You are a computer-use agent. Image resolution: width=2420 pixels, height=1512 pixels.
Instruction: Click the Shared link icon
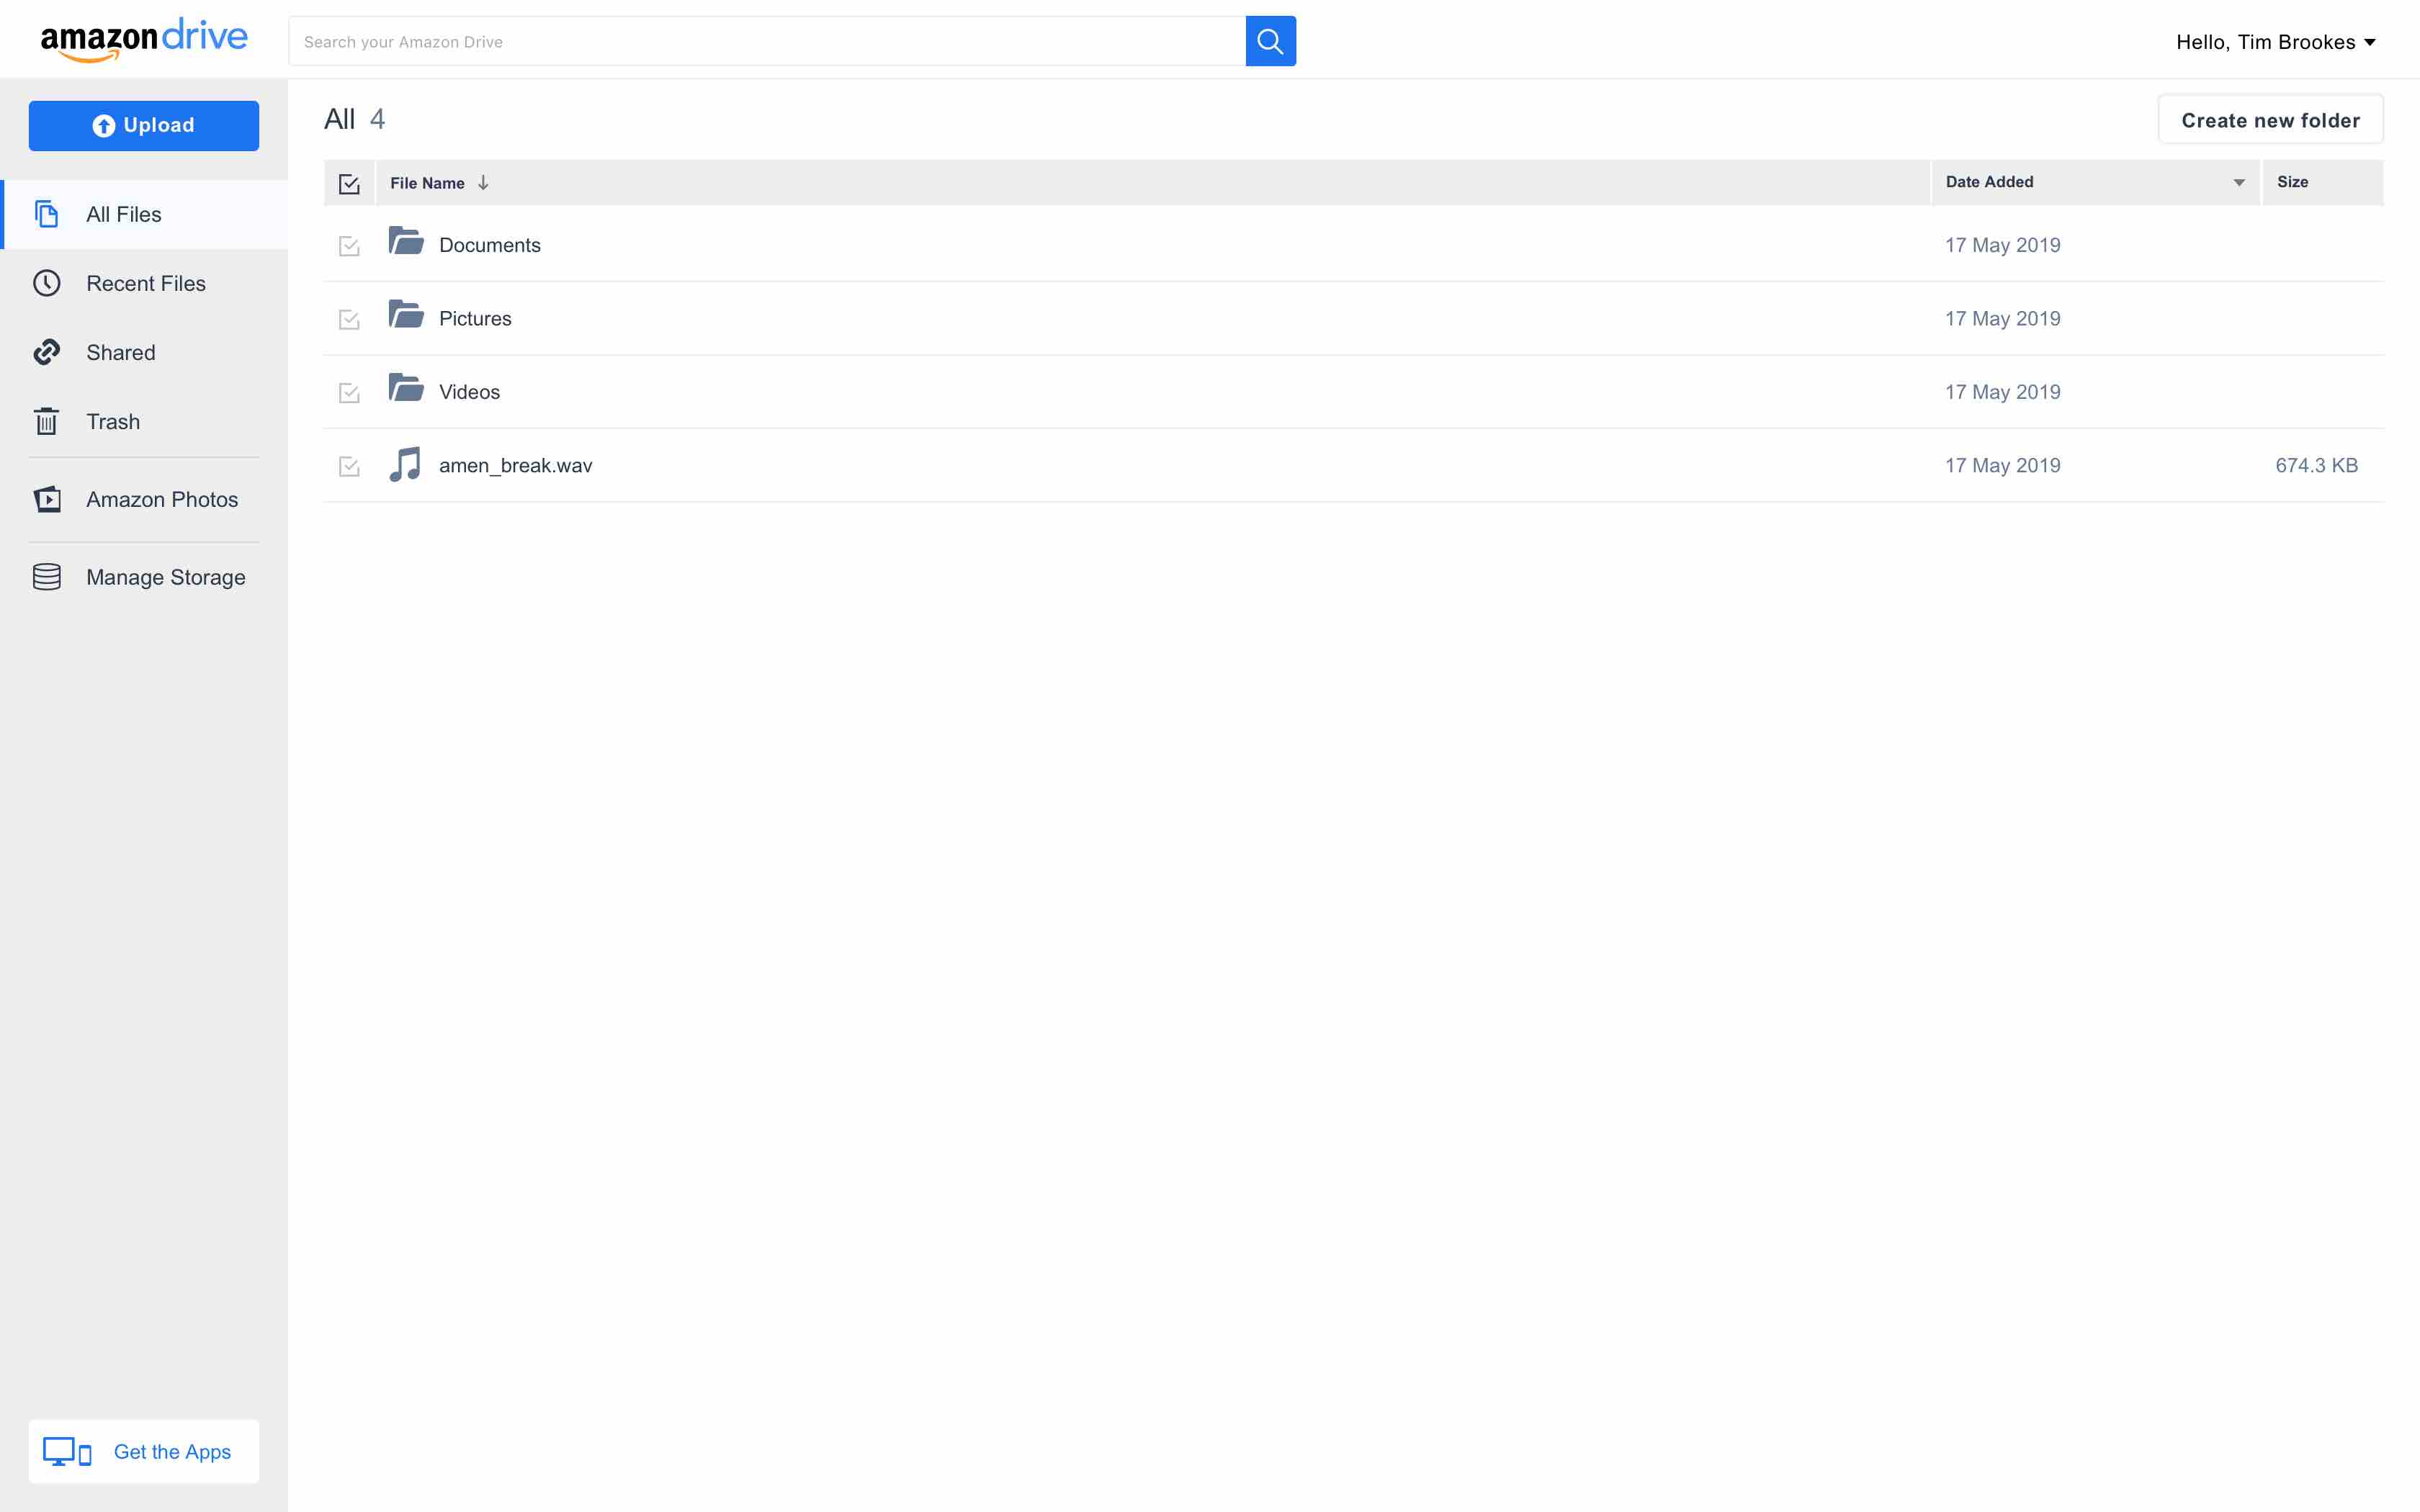(x=47, y=352)
